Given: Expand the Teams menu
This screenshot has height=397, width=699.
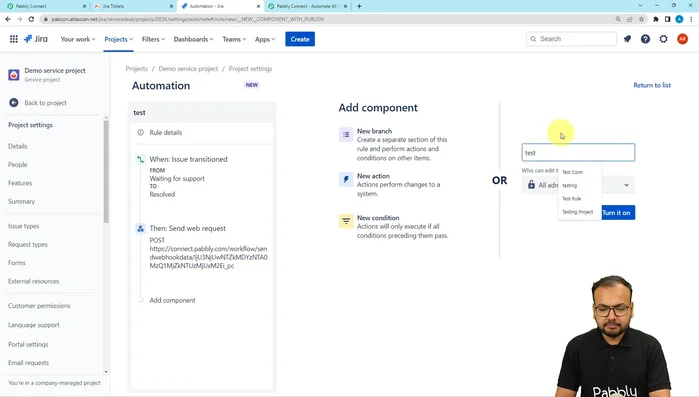Looking at the screenshot, I should 234,39.
